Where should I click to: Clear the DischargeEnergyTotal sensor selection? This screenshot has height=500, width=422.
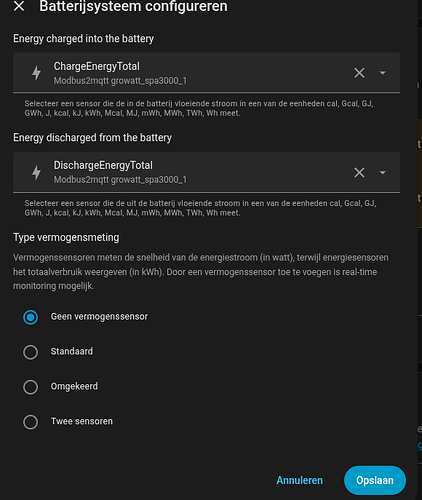pos(359,172)
